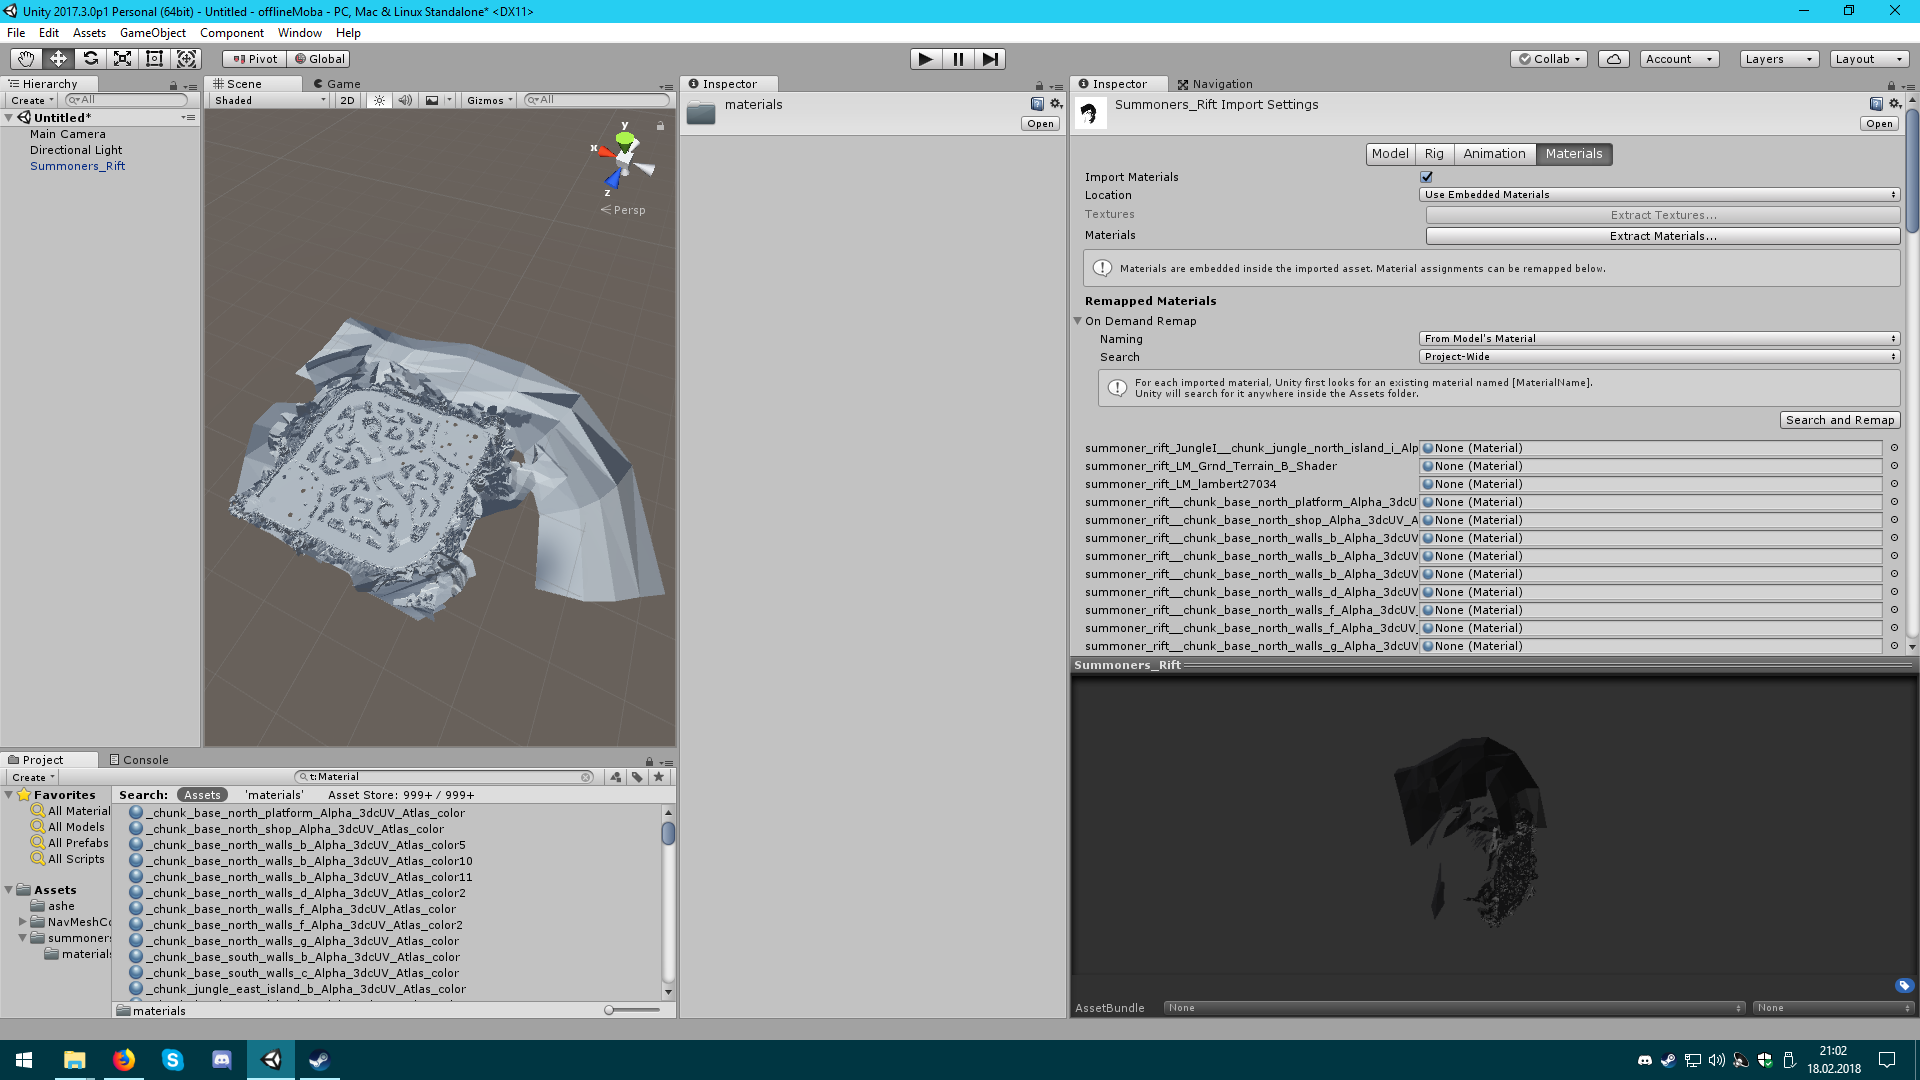The image size is (1920, 1080).
Task: Click Search and Remap button
Action: click(x=1840, y=420)
